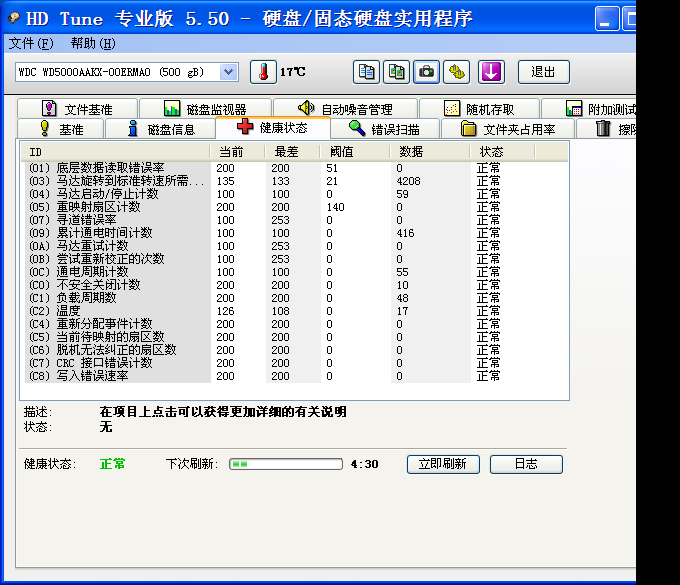
Task: Switch to the 基准 tab
Action: click(x=61, y=129)
